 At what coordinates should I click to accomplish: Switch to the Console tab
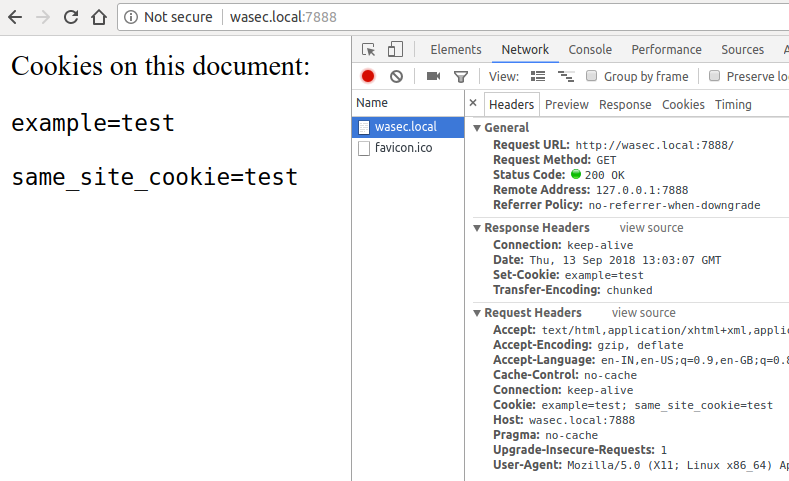point(590,50)
